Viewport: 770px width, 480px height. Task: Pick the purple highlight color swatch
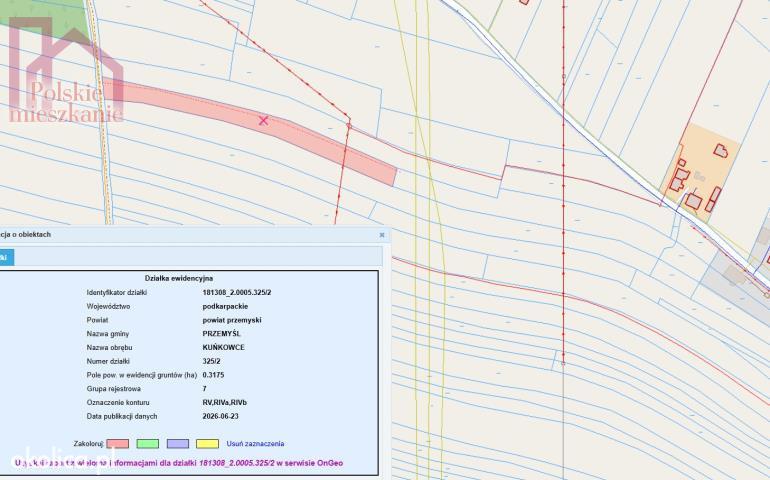tap(177, 444)
